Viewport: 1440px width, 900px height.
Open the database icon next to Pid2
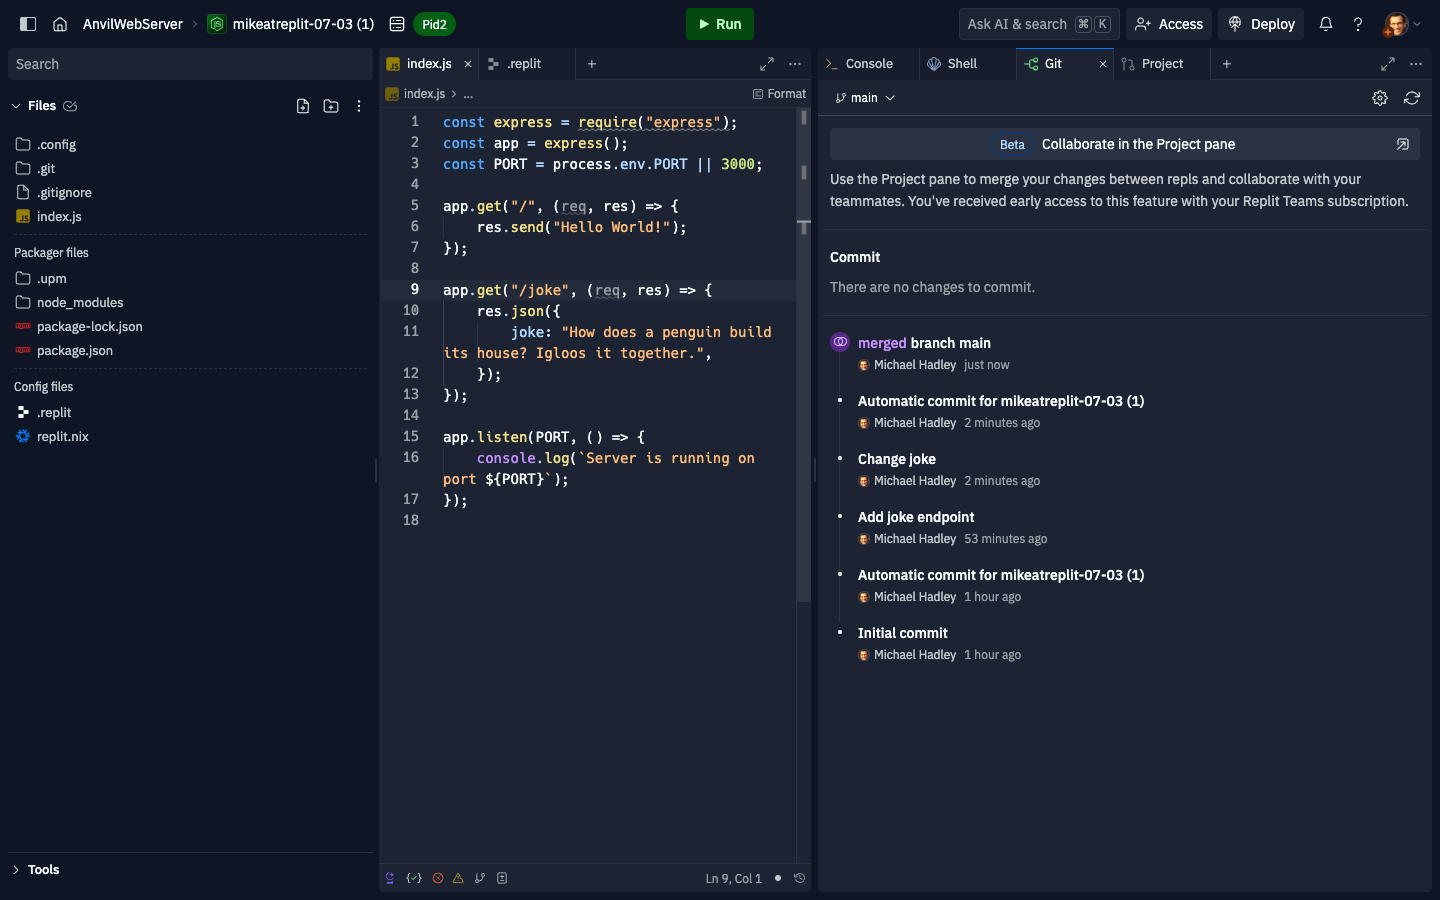point(397,24)
